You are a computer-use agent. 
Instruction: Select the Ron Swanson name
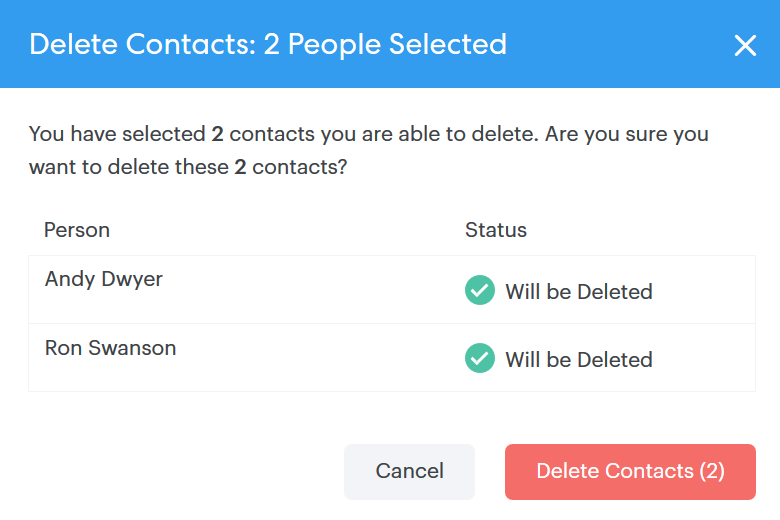tap(110, 348)
